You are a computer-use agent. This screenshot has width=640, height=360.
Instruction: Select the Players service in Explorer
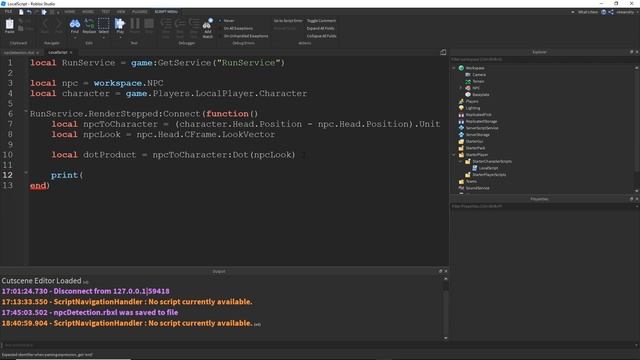[471, 101]
